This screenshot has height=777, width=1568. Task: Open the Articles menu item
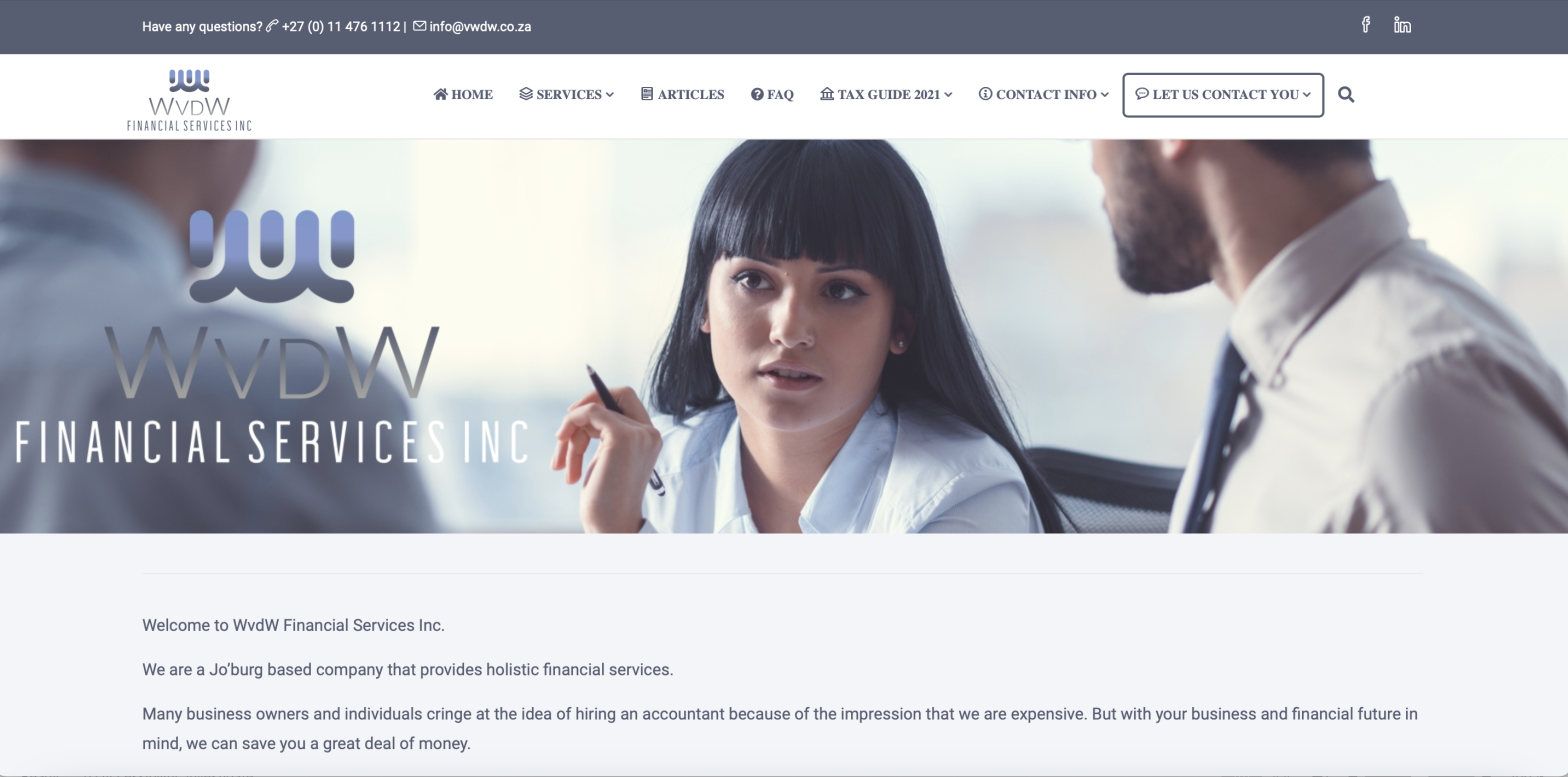(683, 95)
